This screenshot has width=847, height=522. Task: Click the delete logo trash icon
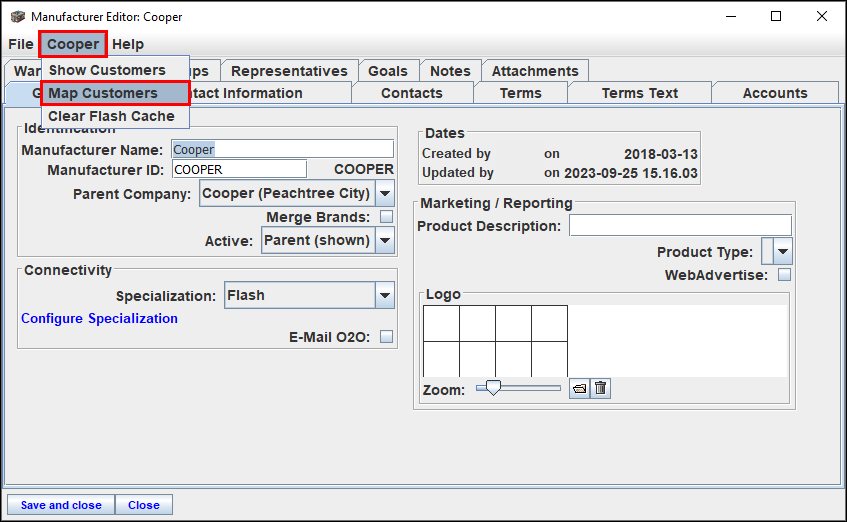[x=600, y=389]
